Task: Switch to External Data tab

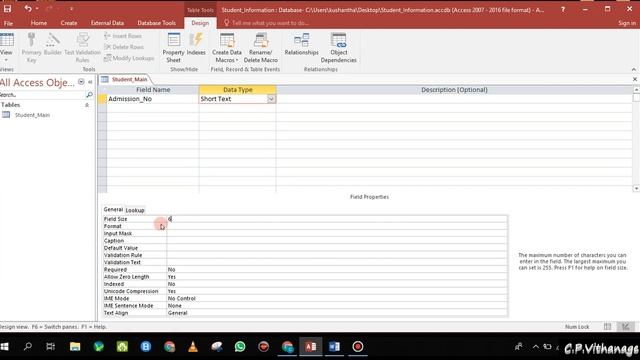Action: click(107, 23)
